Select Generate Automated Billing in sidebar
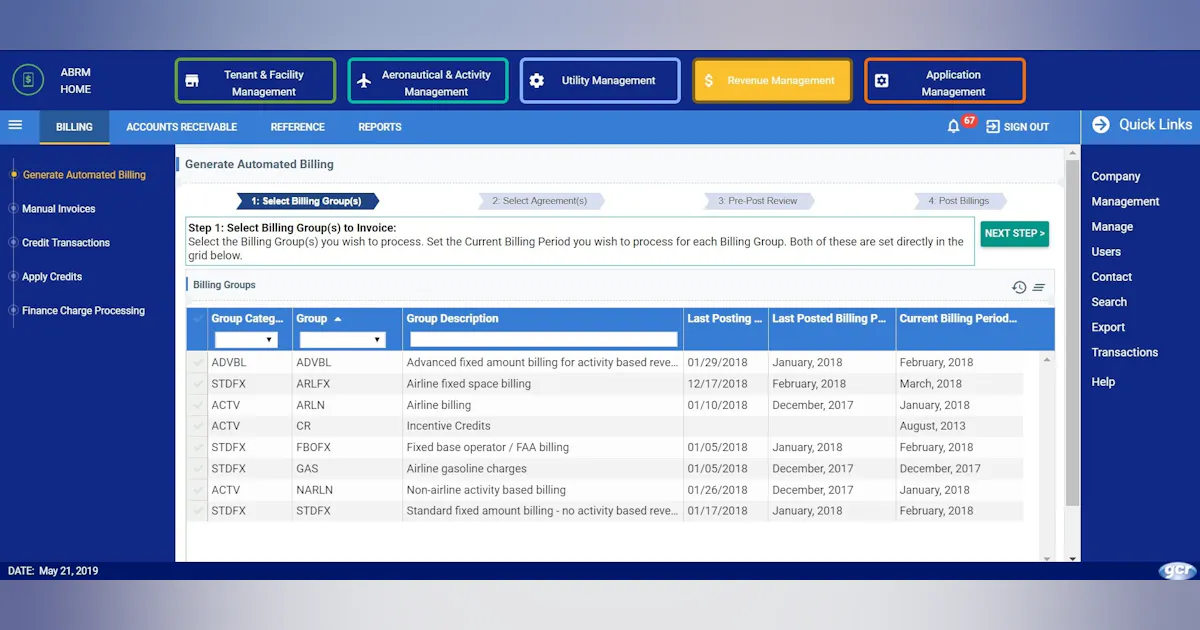The height and width of the screenshot is (630, 1200). [x=84, y=175]
